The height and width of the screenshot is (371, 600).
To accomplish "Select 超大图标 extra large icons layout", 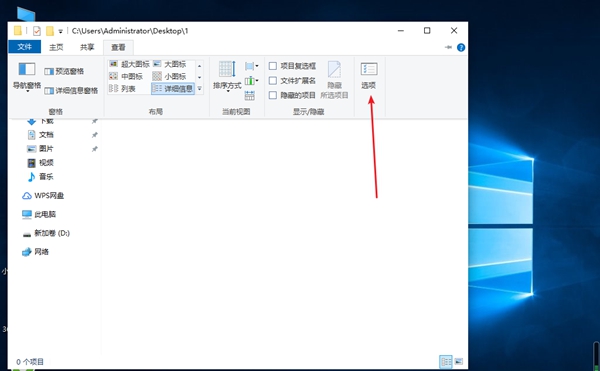I will tap(129, 64).
